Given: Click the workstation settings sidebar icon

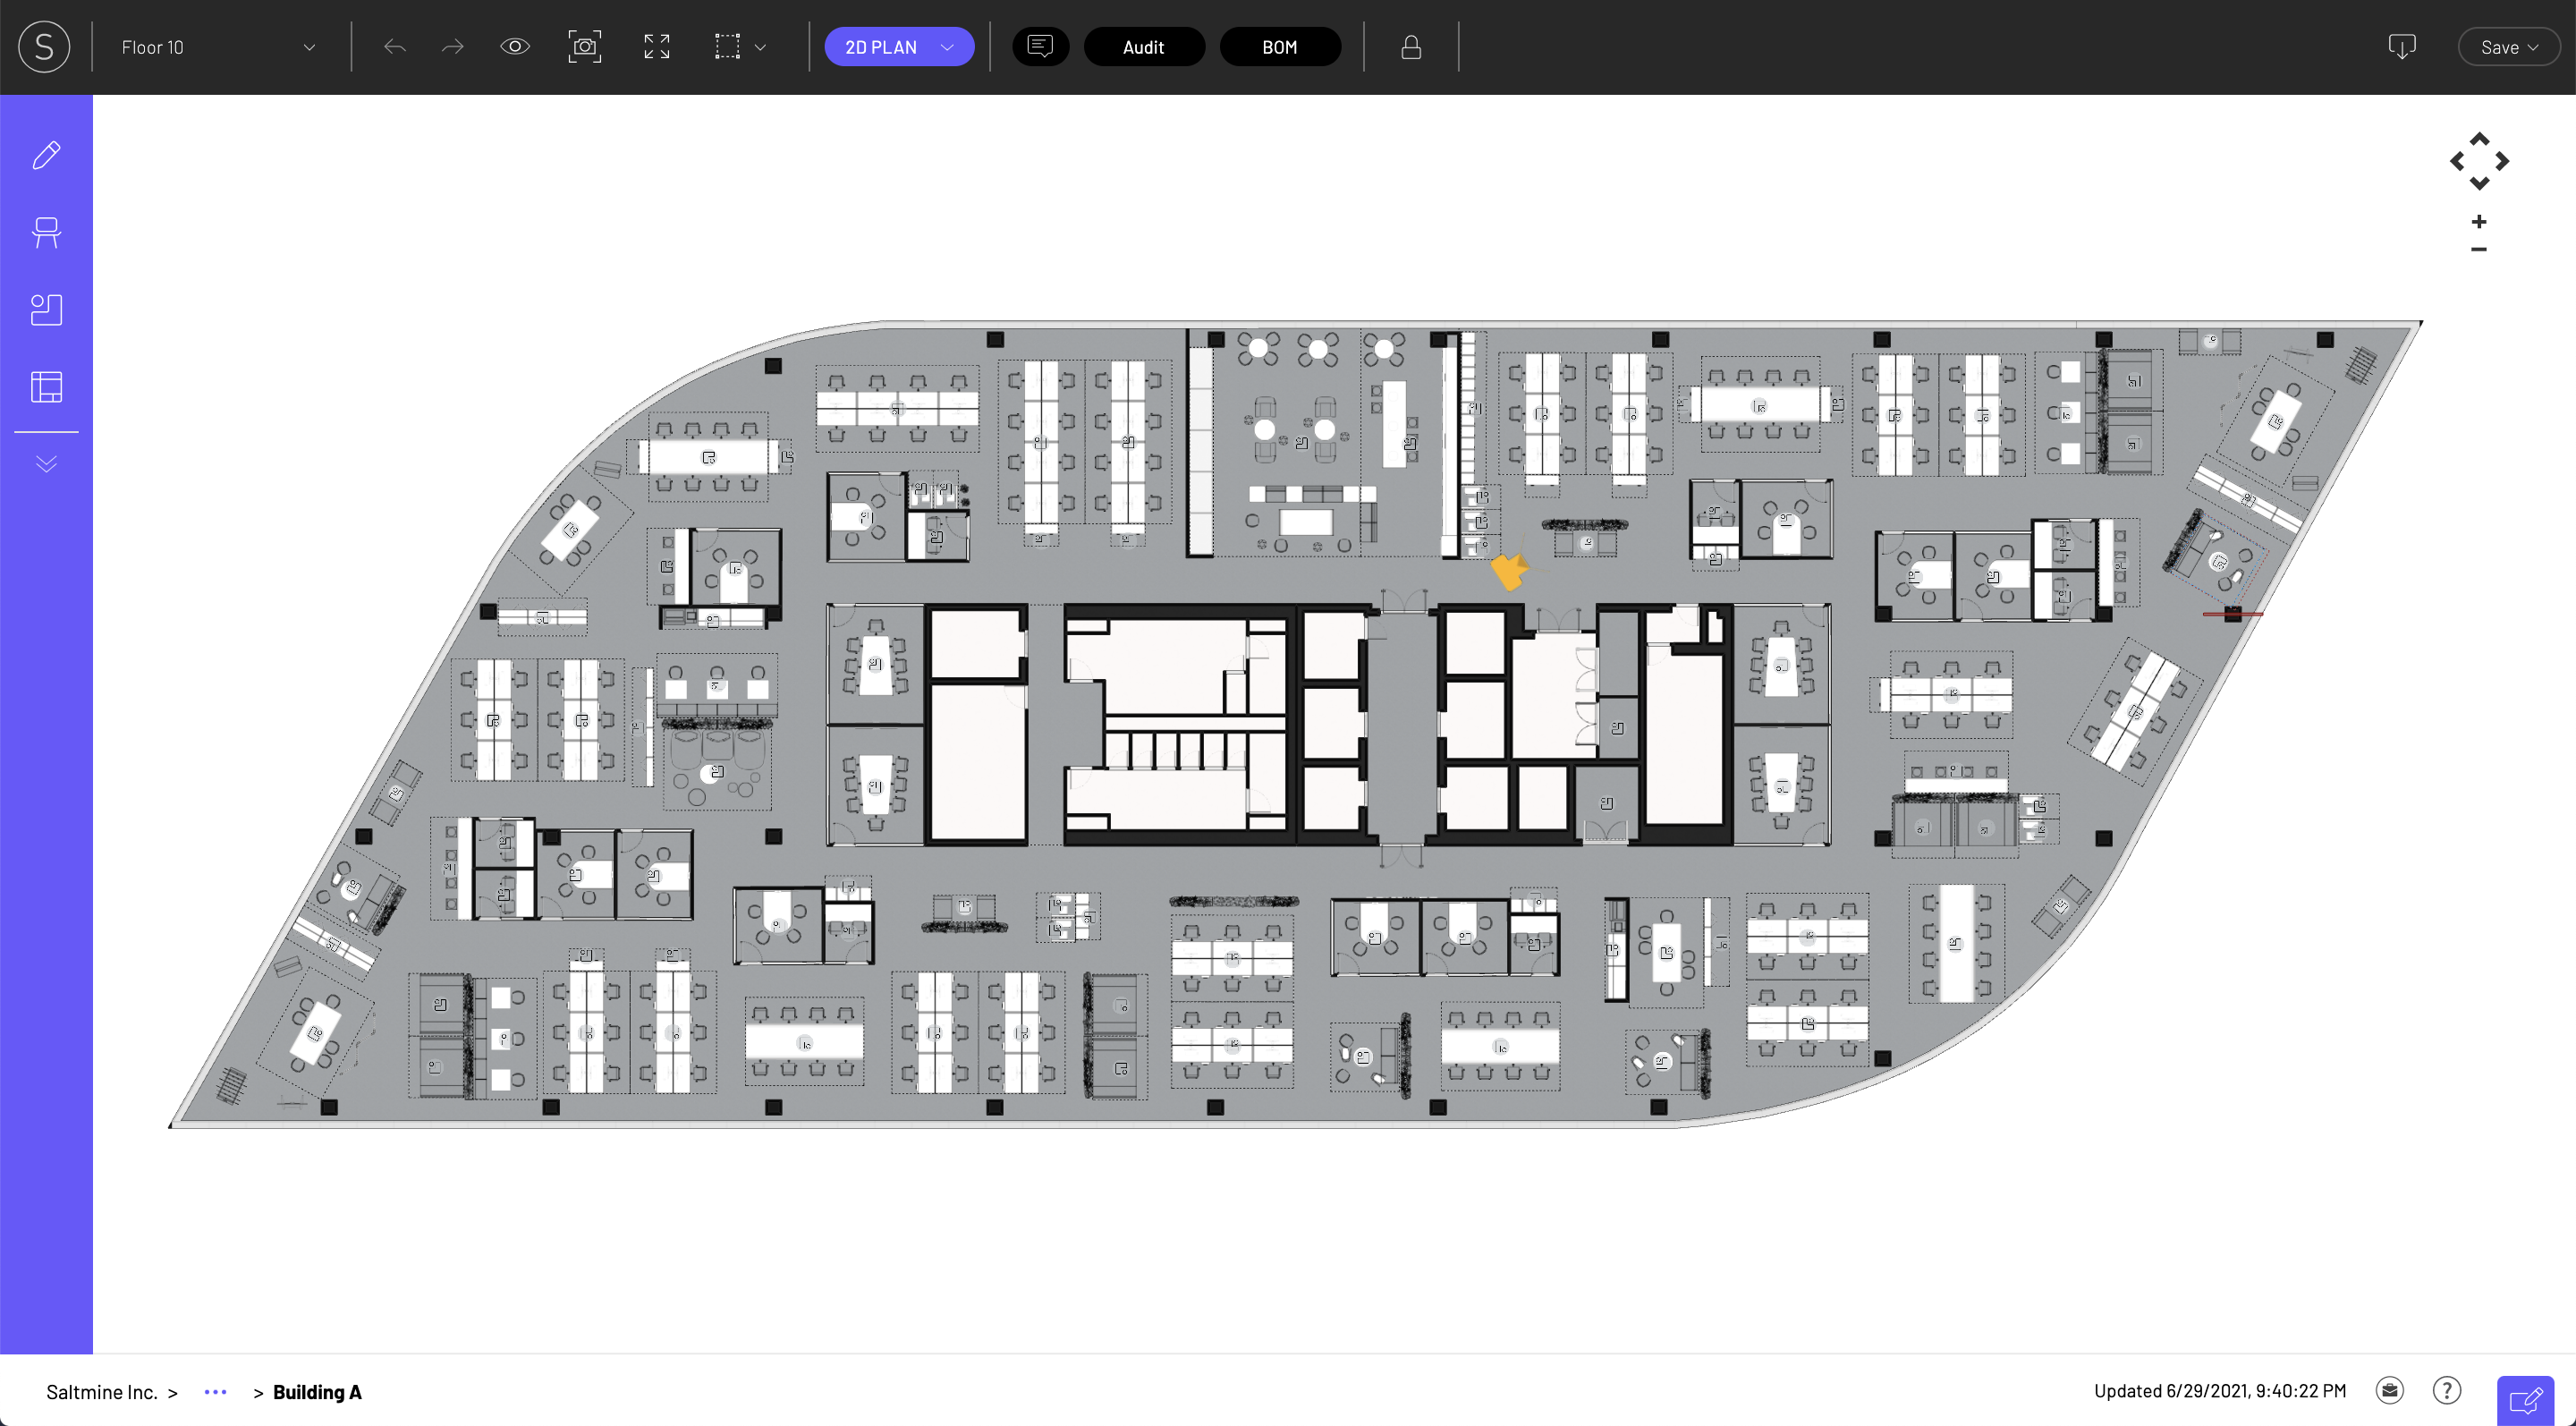Looking at the screenshot, I should tap(46, 309).
